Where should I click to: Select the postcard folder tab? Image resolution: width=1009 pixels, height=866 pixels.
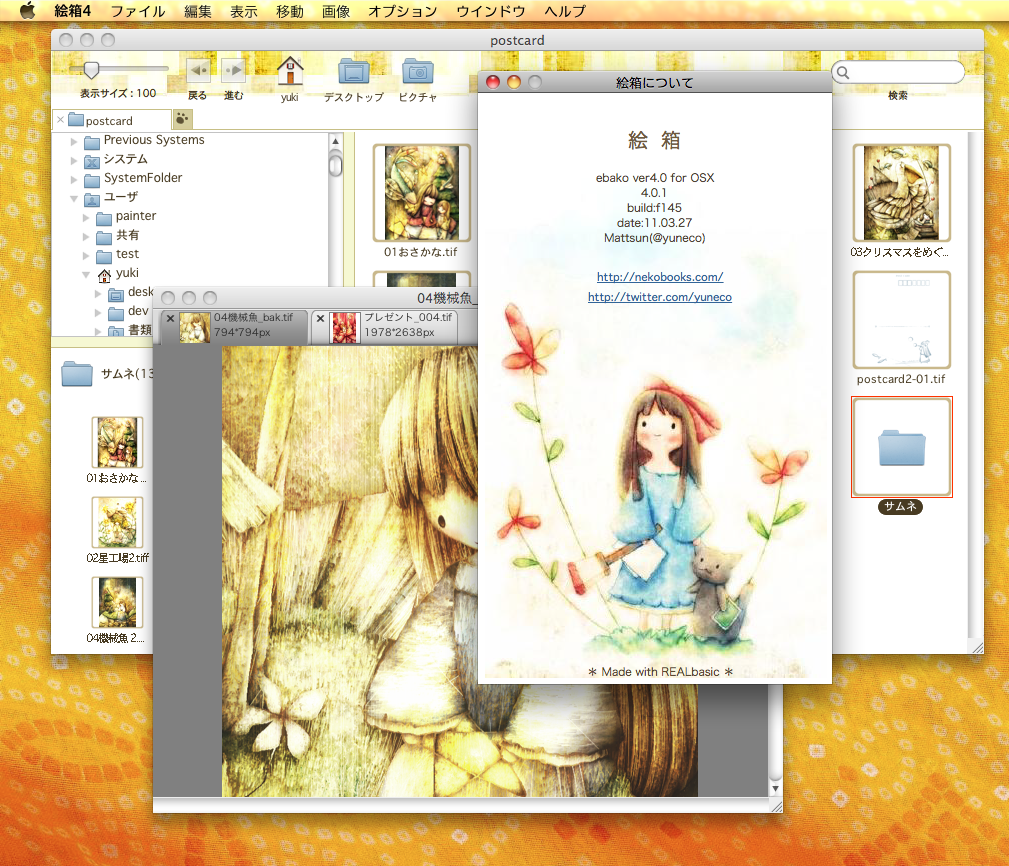pyautogui.click(x=109, y=120)
